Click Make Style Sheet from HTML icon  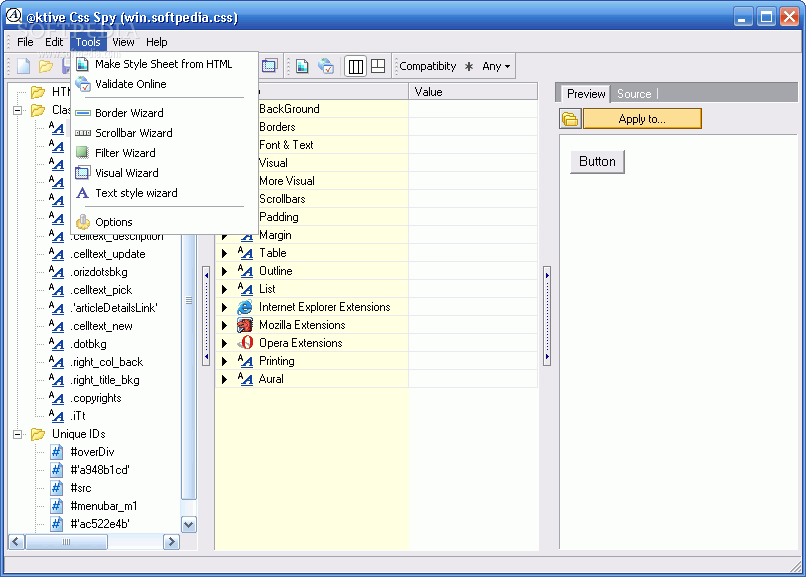point(82,64)
